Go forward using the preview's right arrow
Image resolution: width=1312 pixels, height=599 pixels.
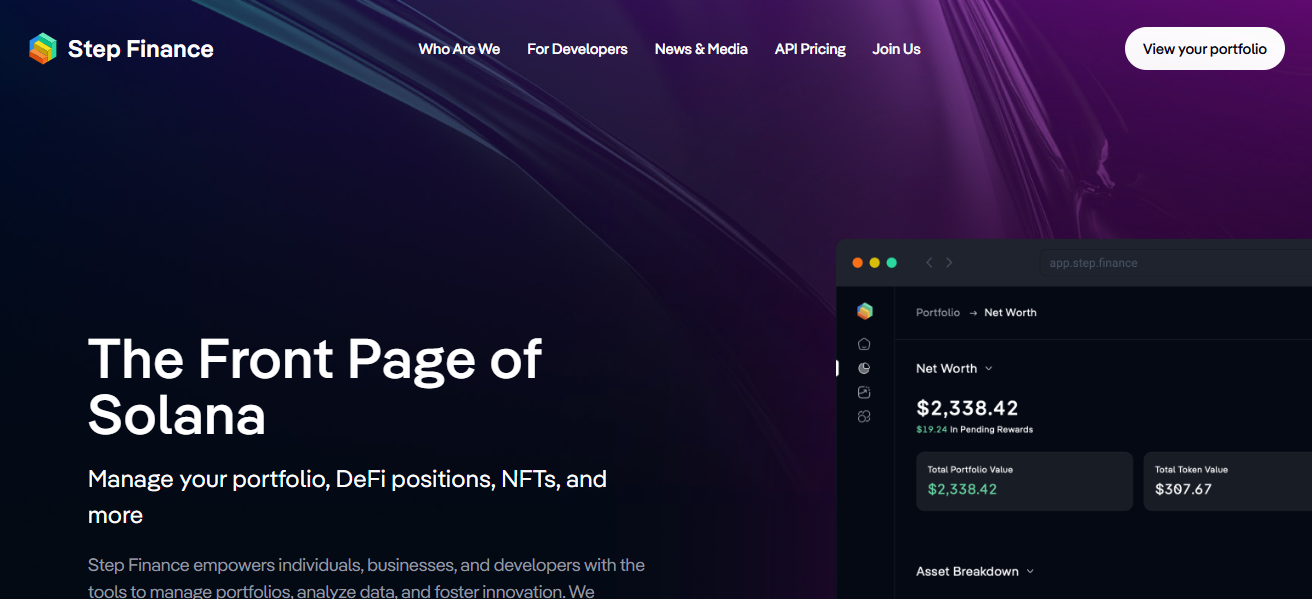pos(949,263)
